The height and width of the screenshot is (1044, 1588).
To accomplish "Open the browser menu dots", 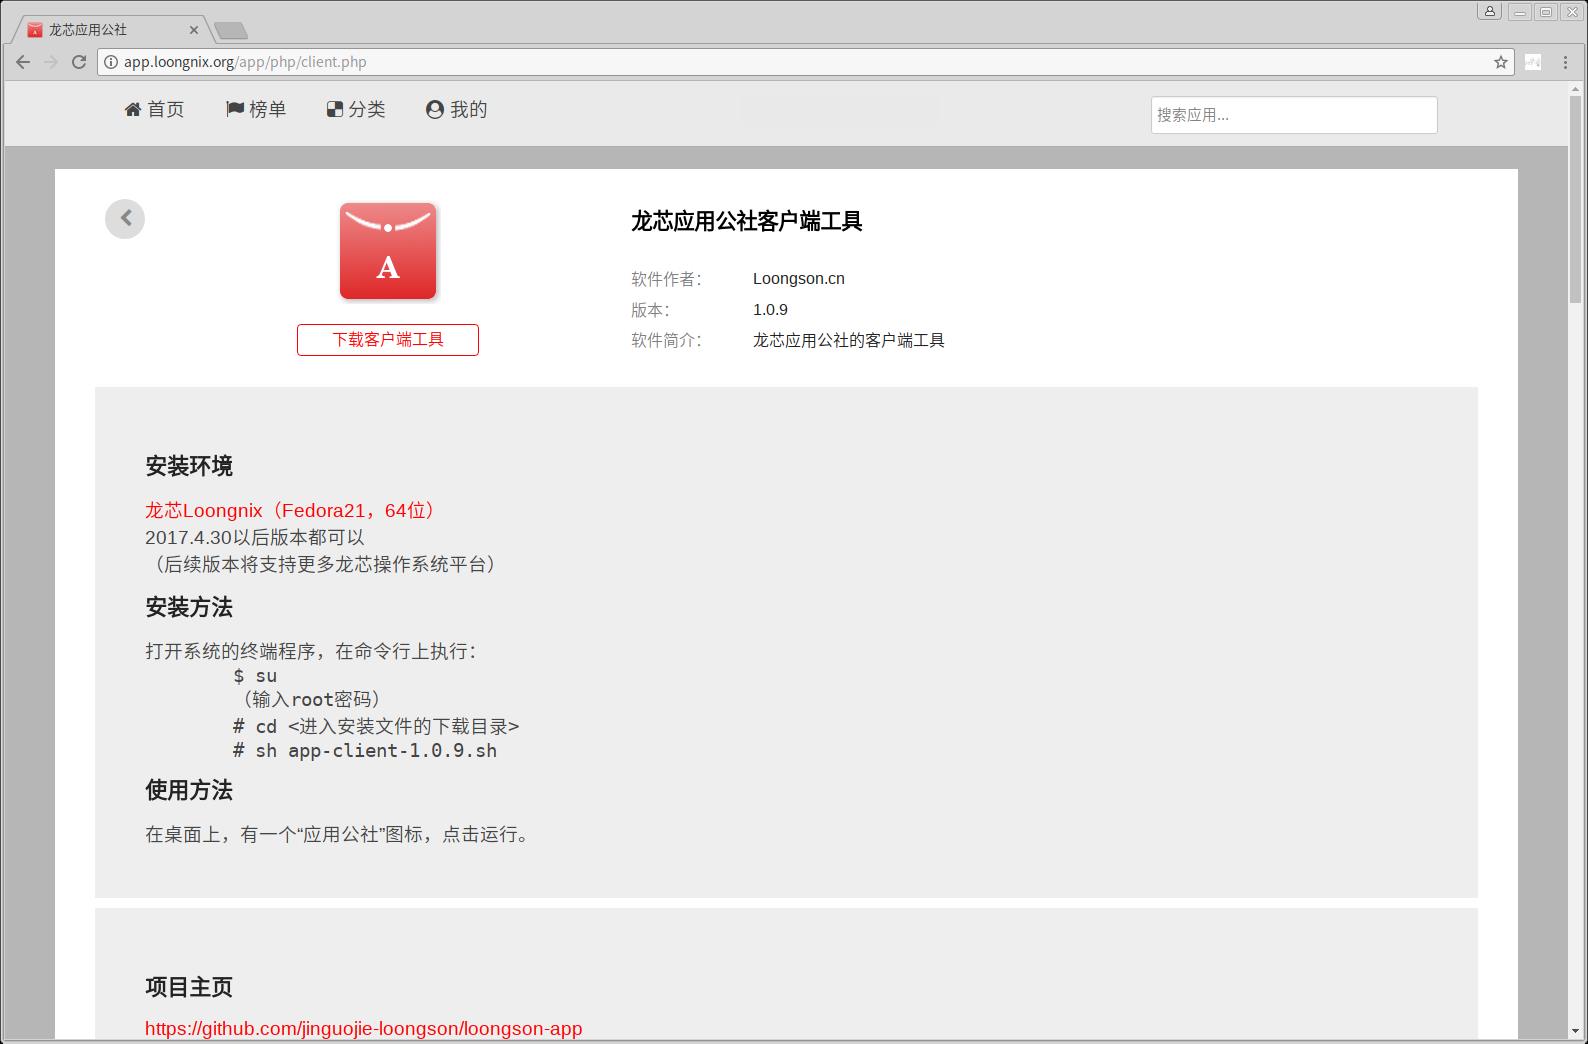I will [1565, 62].
